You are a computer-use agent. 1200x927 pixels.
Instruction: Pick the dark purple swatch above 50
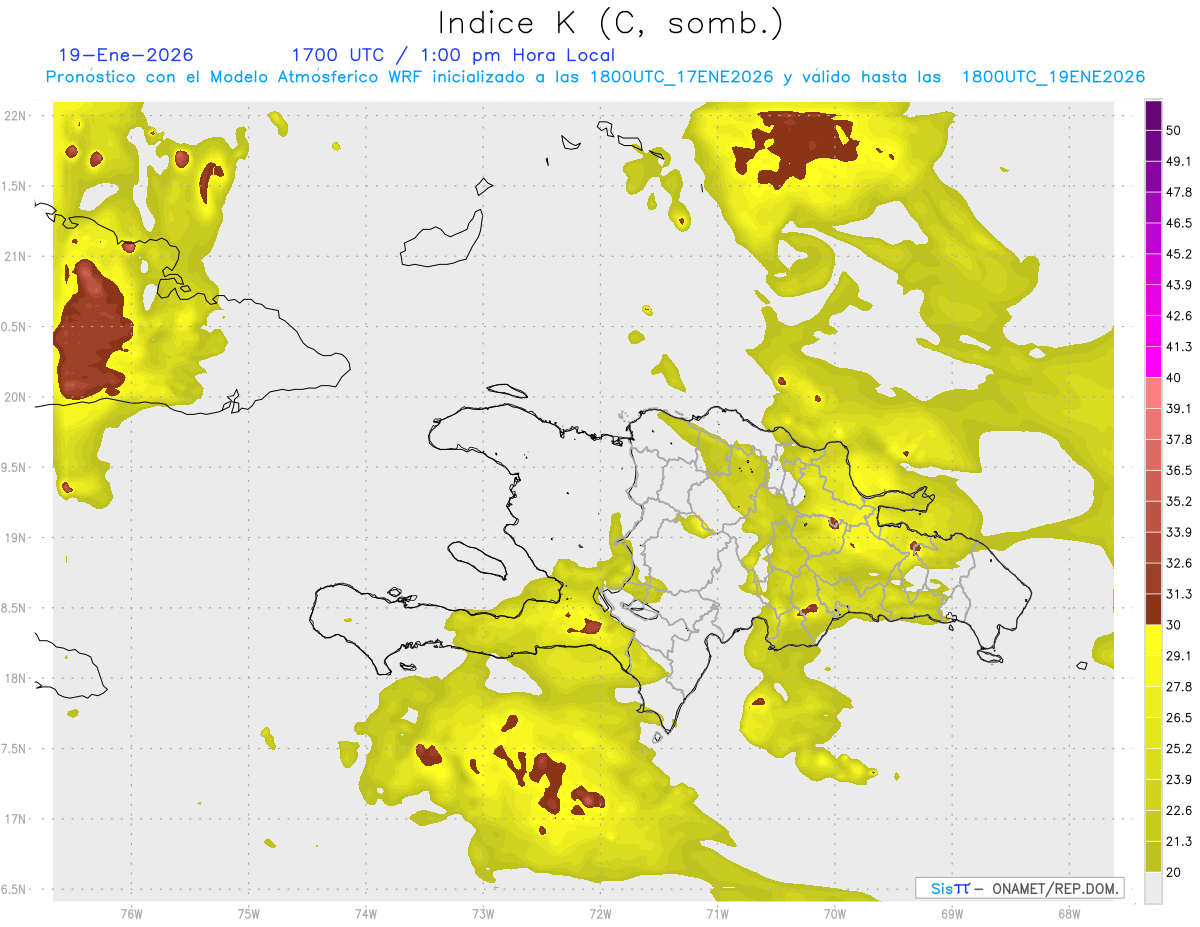click(x=1154, y=116)
